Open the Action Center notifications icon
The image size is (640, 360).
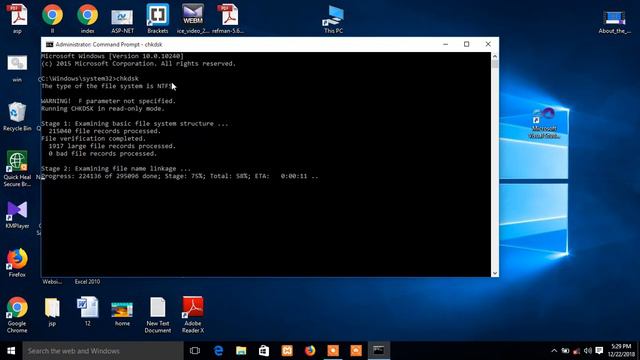click(x=599, y=351)
